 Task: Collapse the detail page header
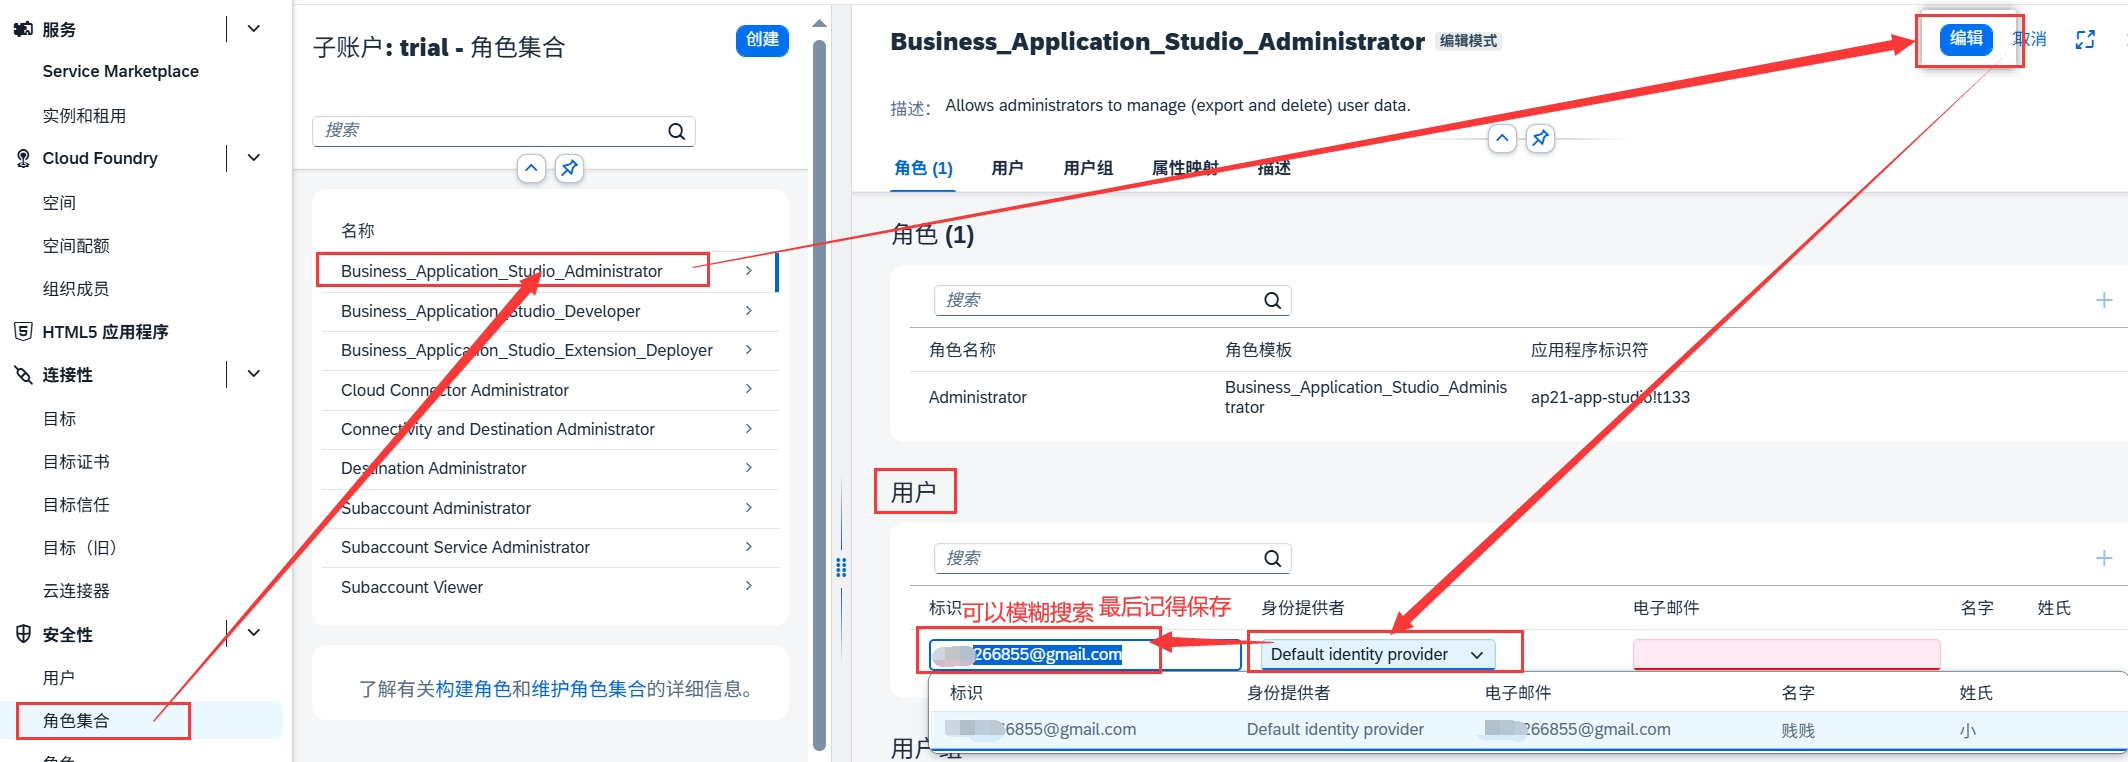coord(1502,138)
